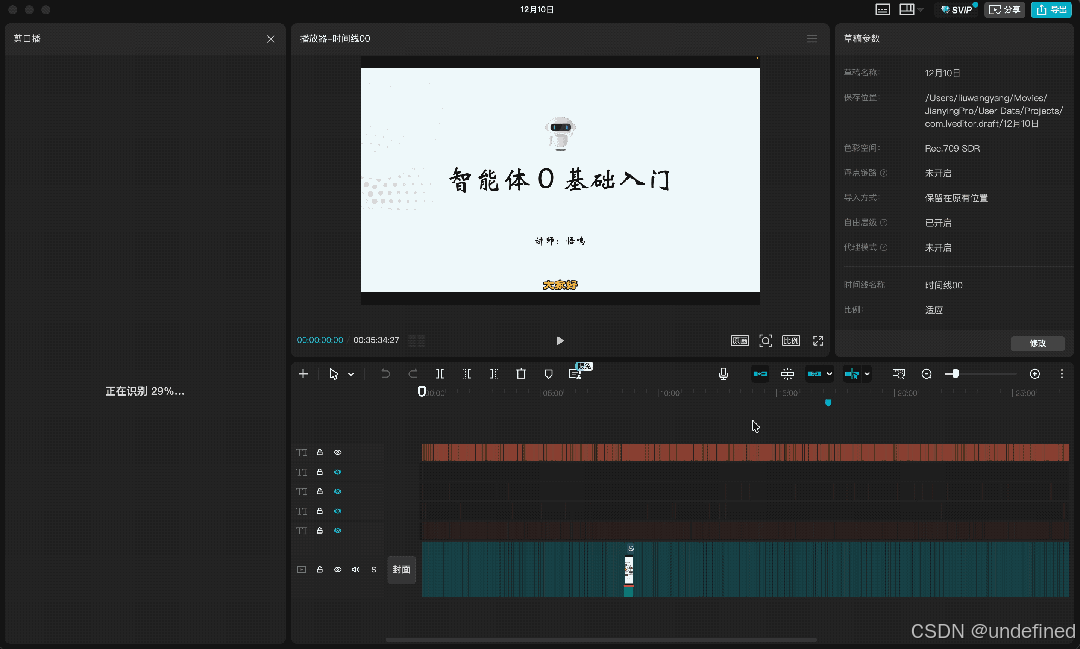Select the pointer selection tool
This screenshot has width=1080, height=649.
point(333,373)
